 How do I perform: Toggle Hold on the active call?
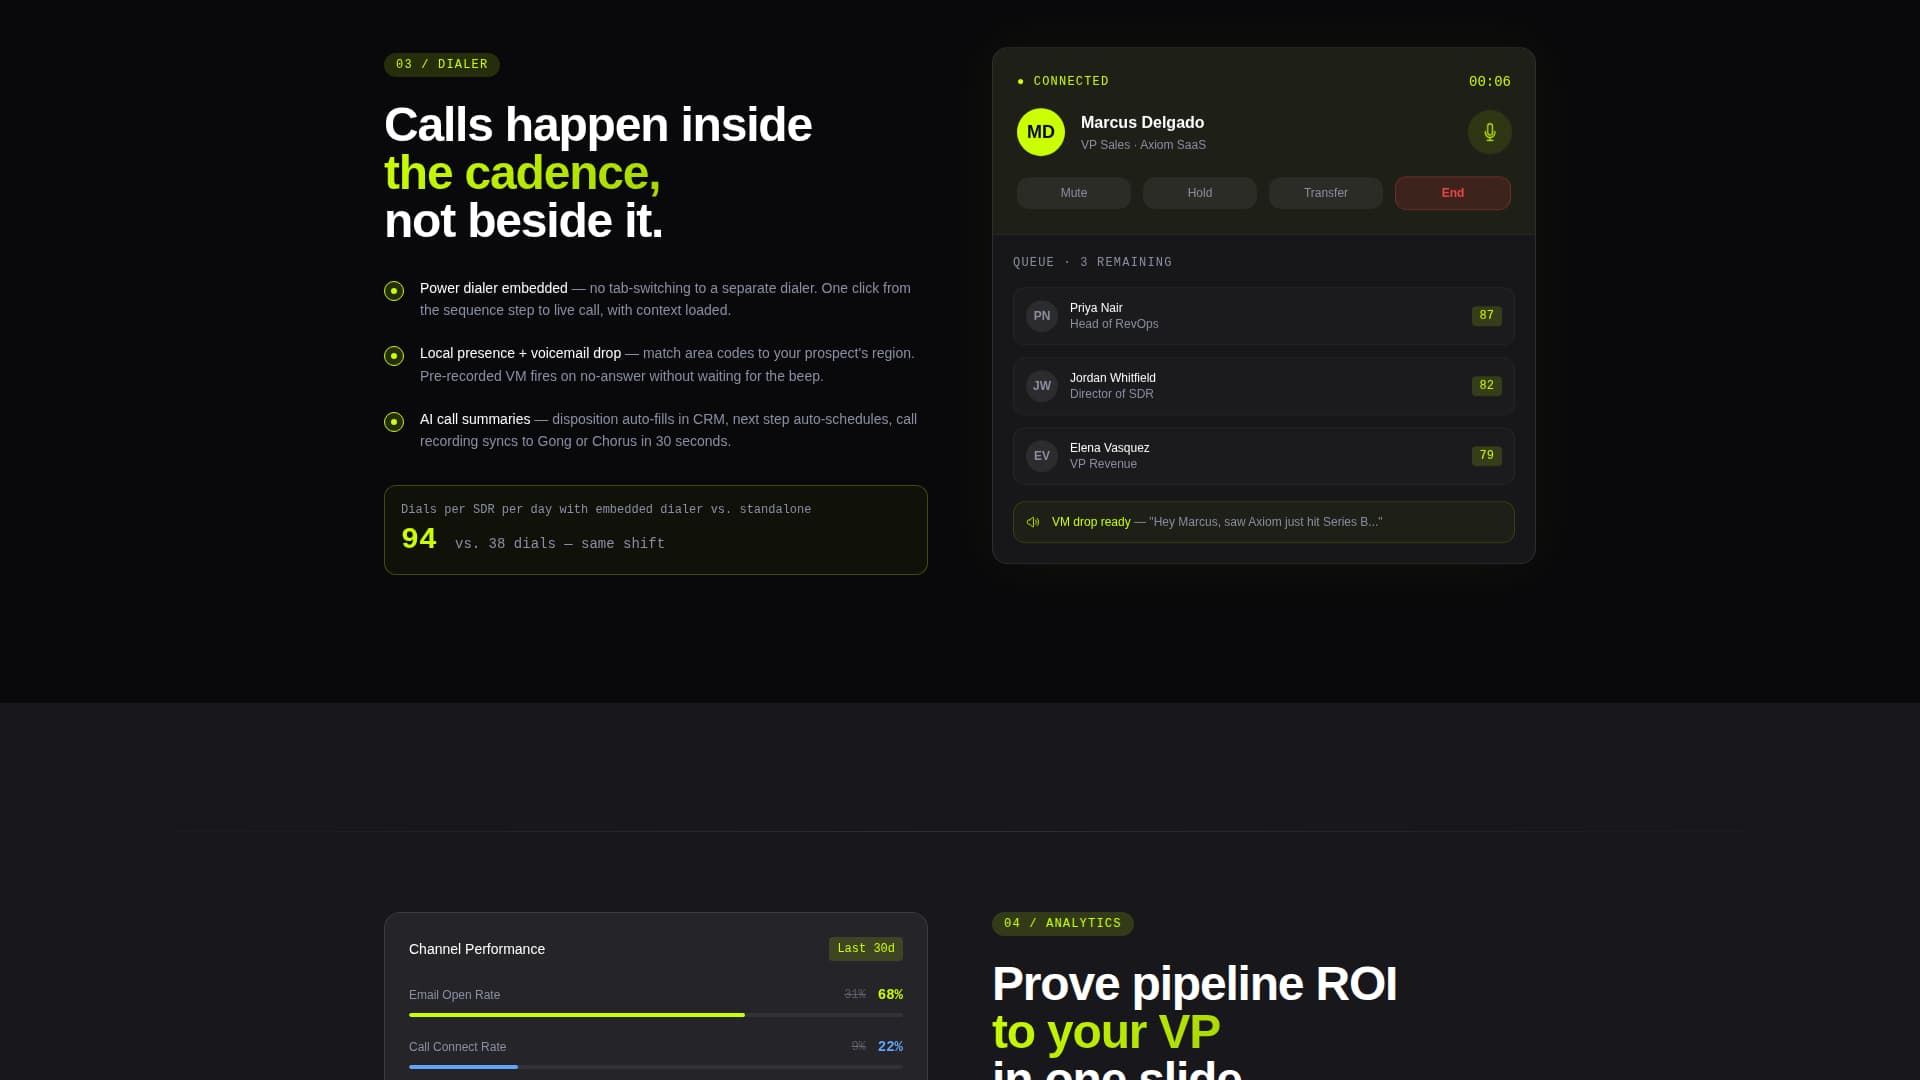click(x=1199, y=192)
